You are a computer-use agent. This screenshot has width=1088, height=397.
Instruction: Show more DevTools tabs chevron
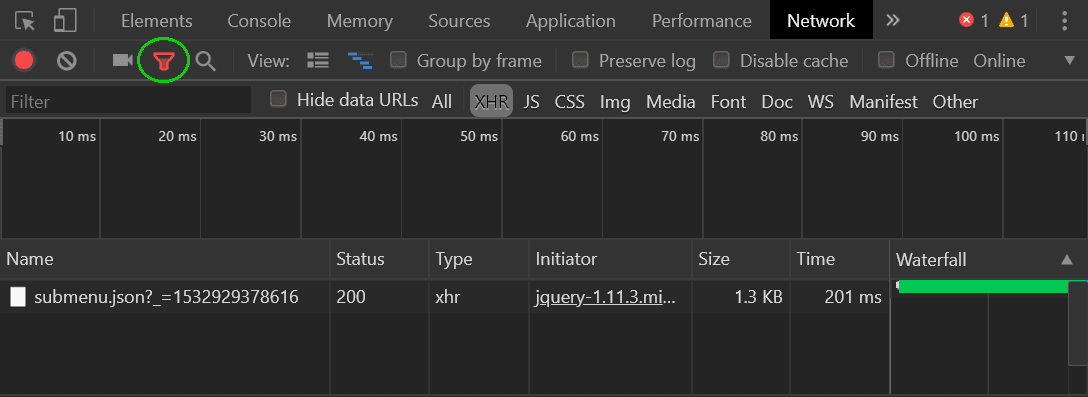[893, 21]
